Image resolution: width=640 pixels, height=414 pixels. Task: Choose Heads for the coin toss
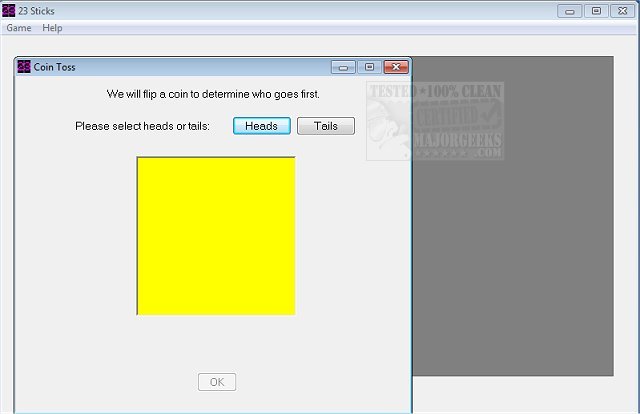click(262, 126)
